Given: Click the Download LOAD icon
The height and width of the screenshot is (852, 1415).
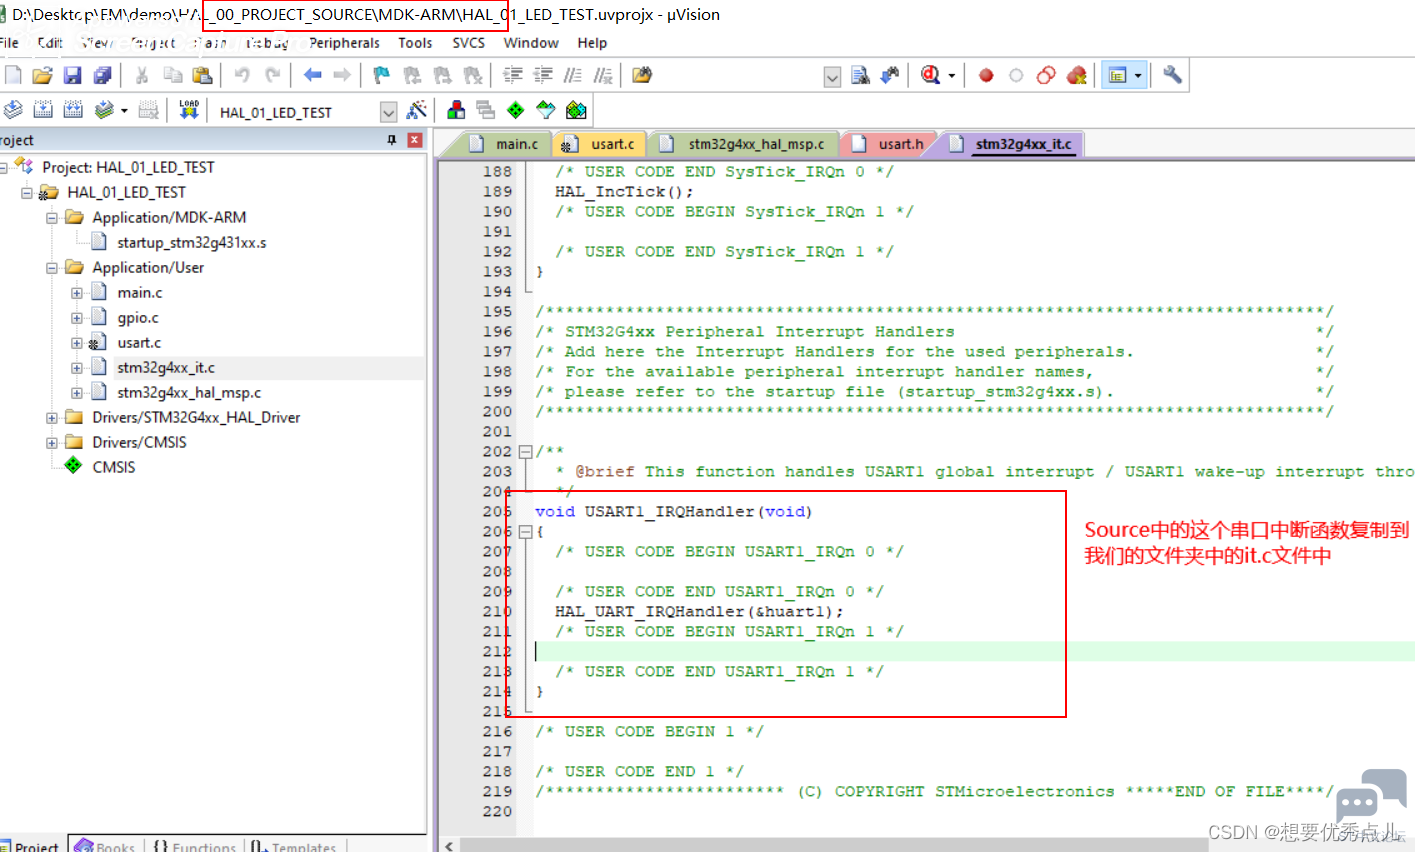Looking at the screenshot, I should (x=189, y=110).
